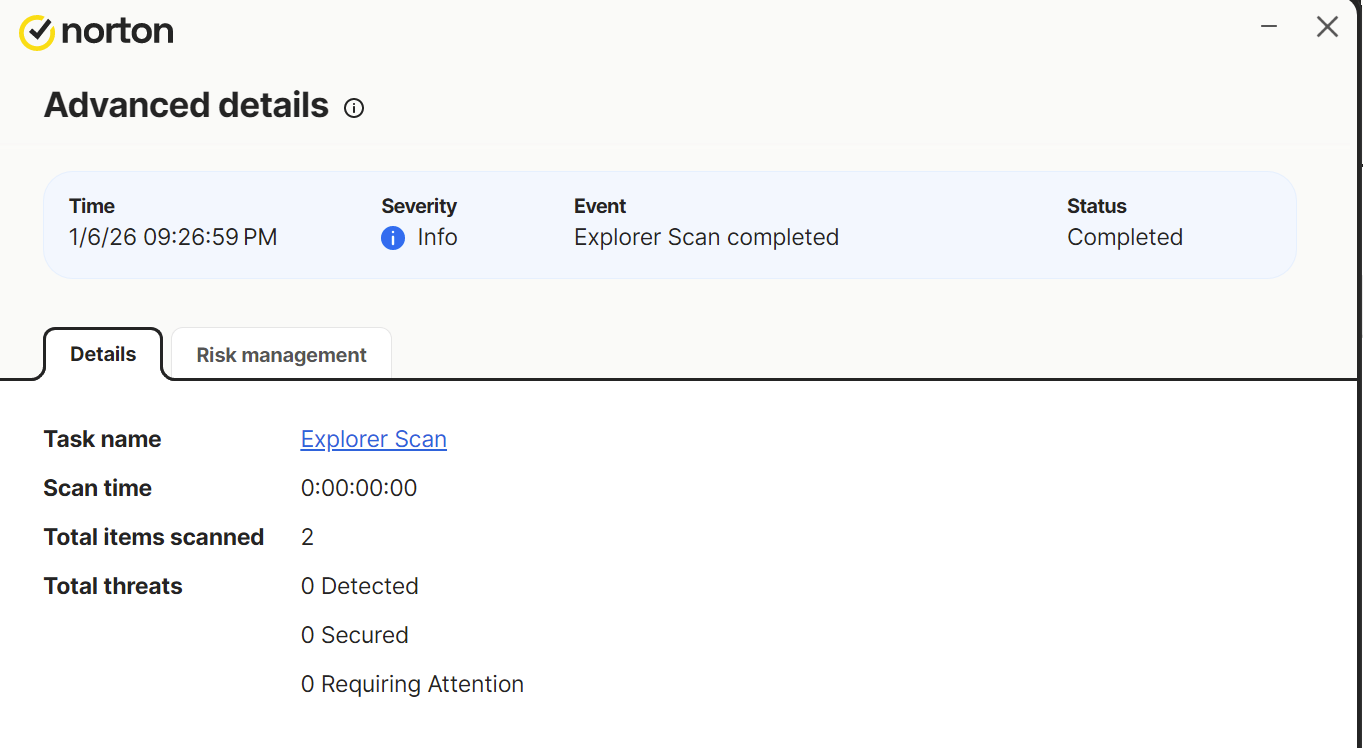This screenshot has width=1363, height=748.
Task: Click the blue Info severity icon
Action: coord(393,238)
